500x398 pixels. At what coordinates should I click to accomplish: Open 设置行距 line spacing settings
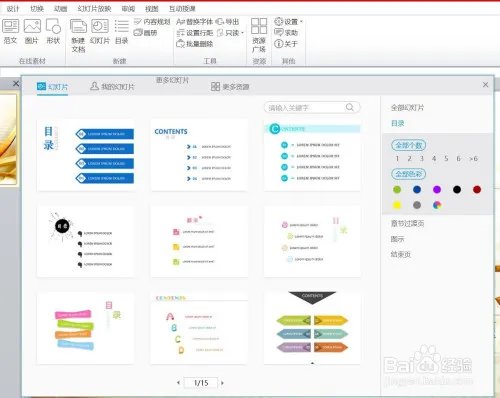click(195, 33)
